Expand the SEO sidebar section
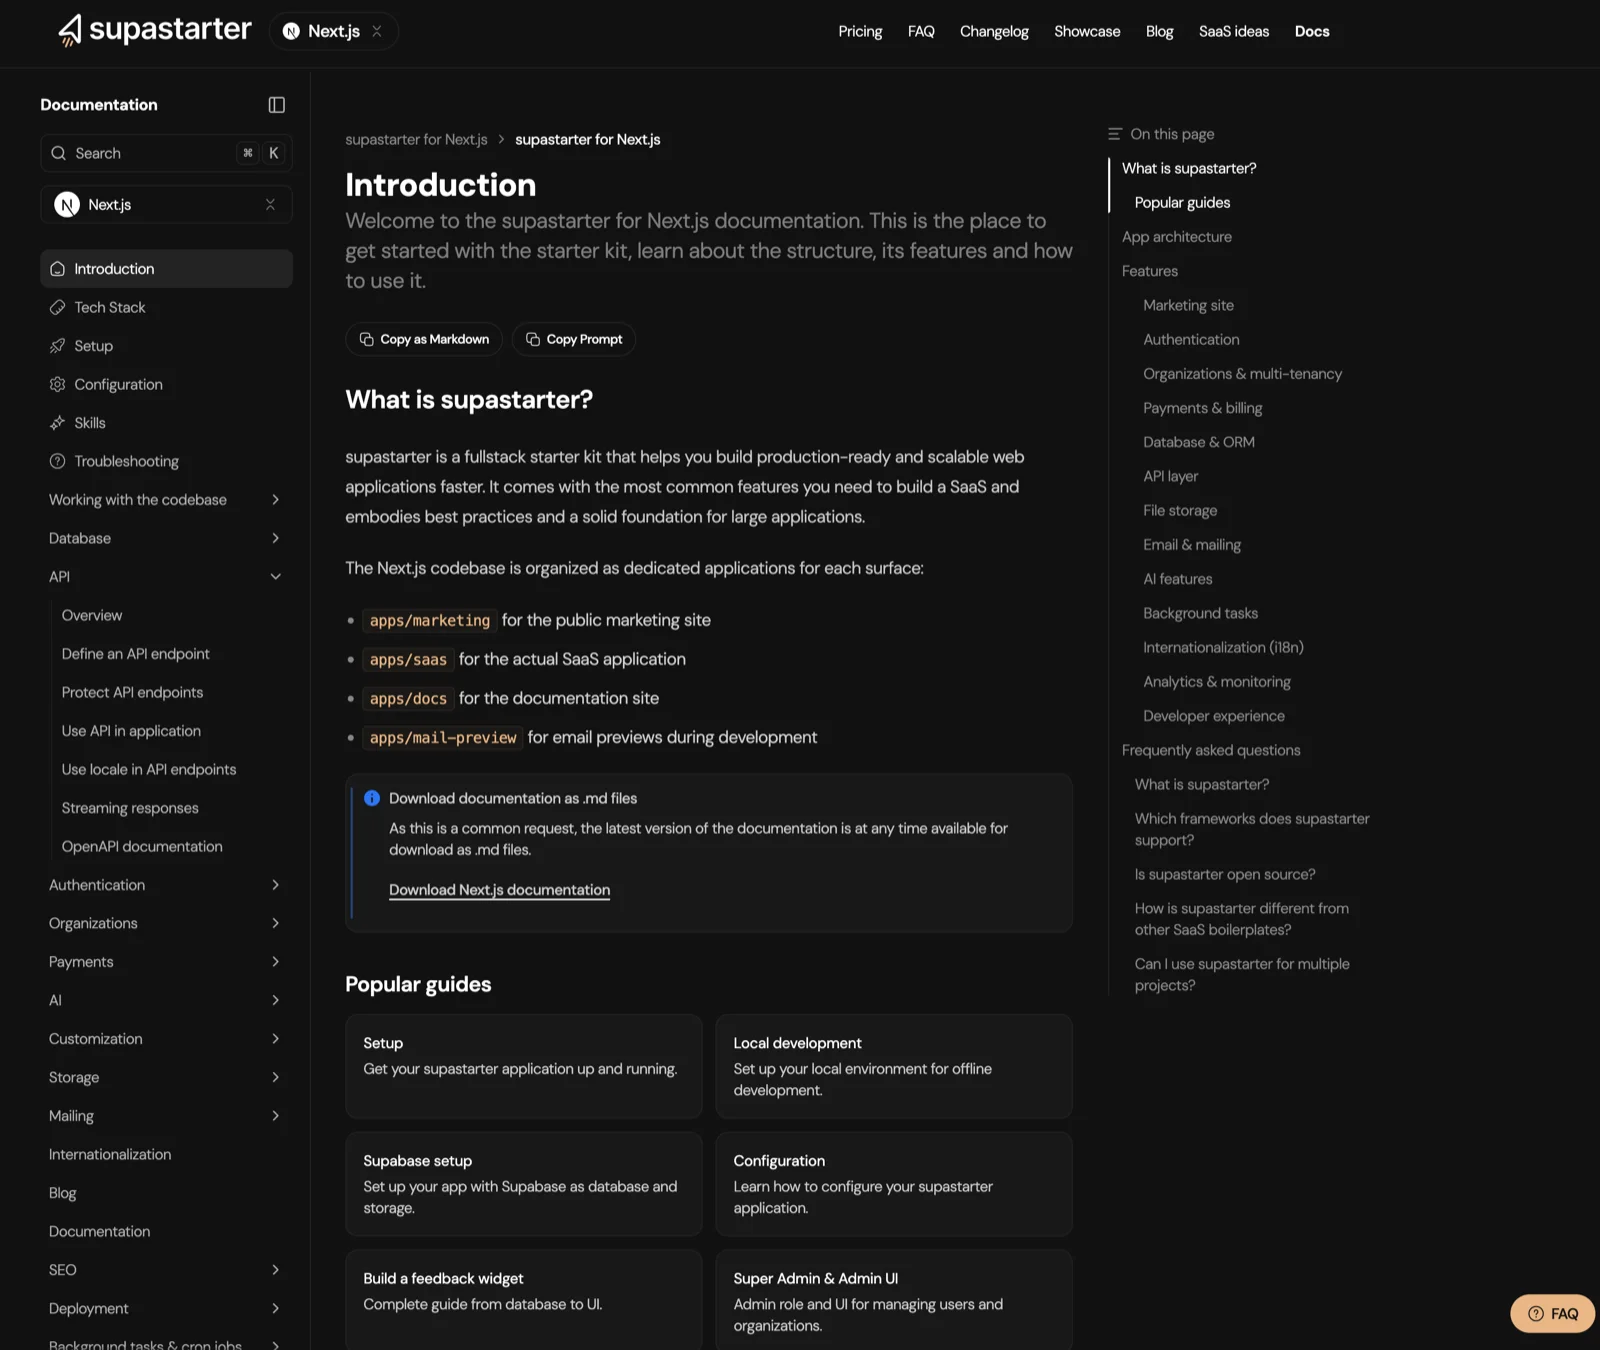This screenshot has height=1350, width=1600. (x=166, y=1270)
